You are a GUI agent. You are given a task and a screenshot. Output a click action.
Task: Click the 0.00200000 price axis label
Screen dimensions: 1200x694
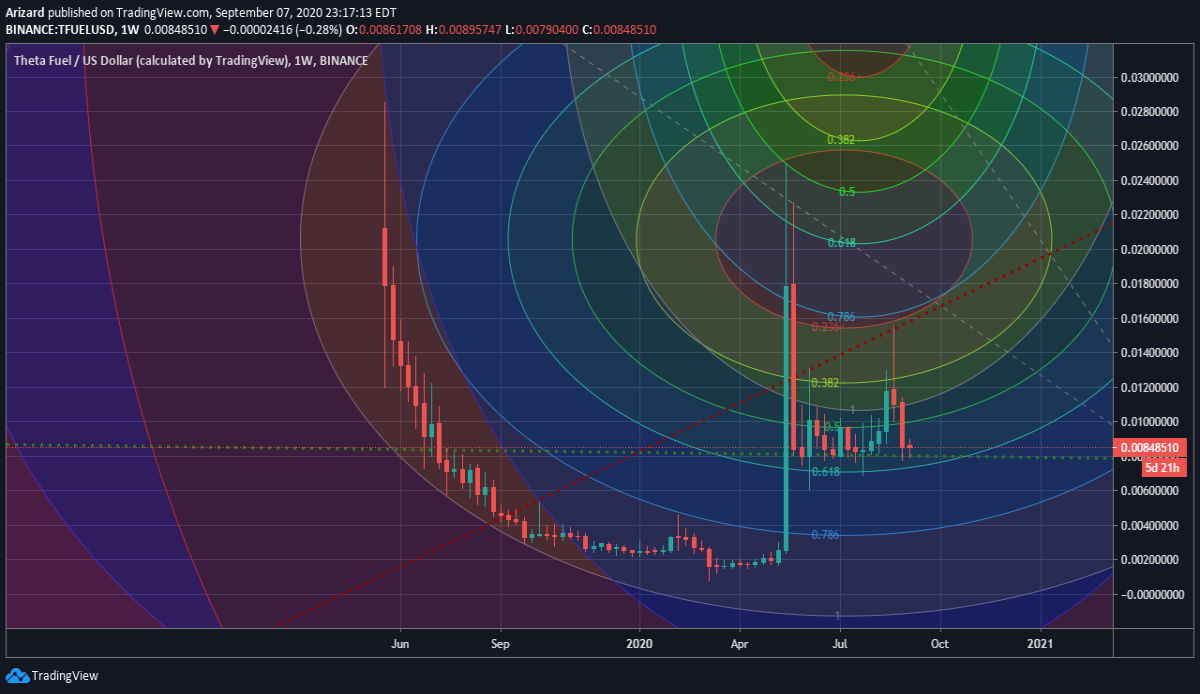pos(1149,559)
